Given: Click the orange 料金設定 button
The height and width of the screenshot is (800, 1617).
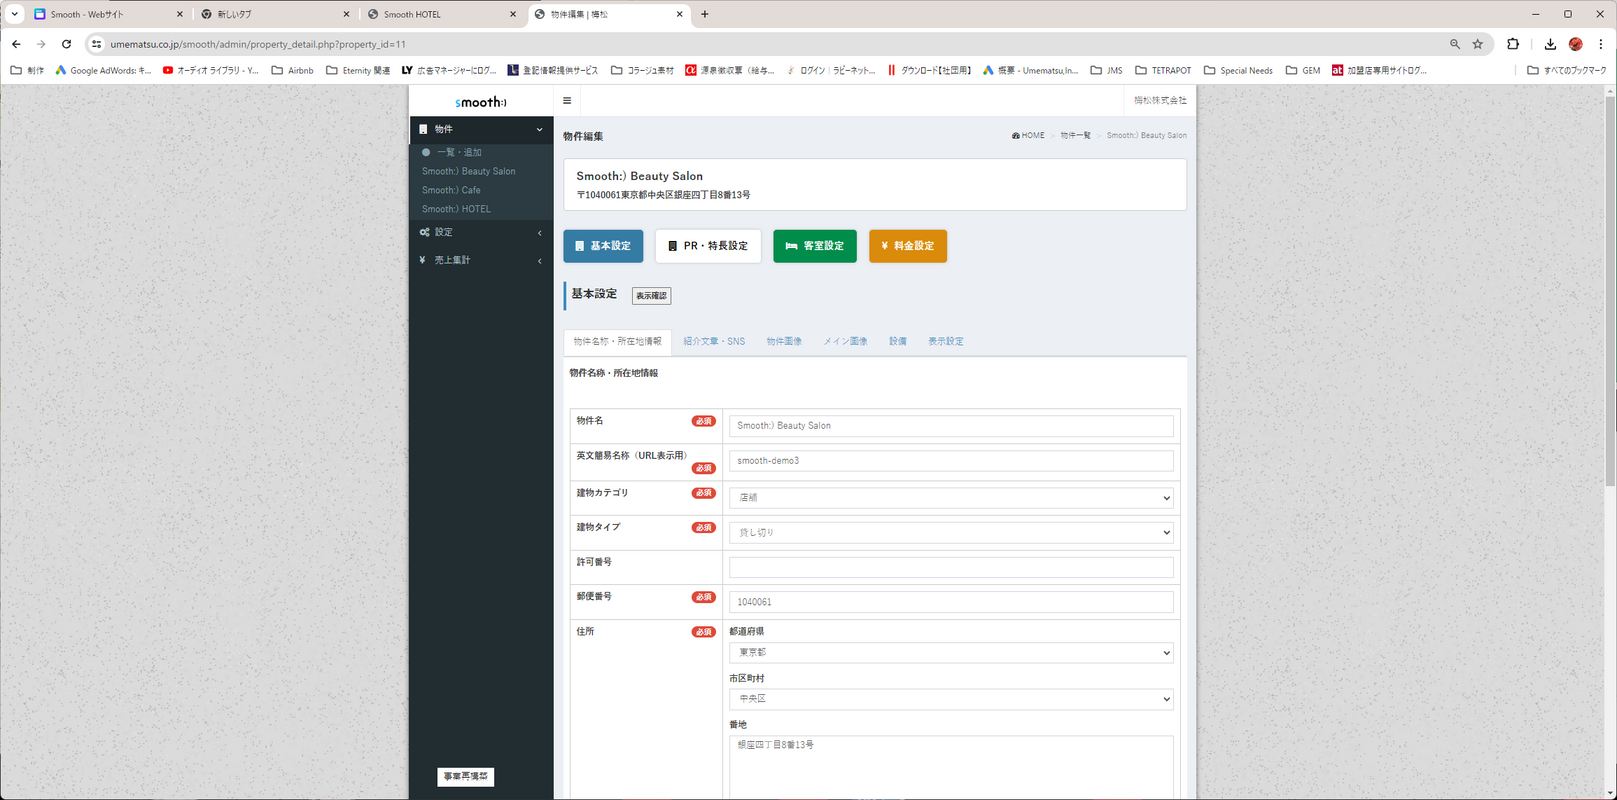Looking at the screenshot, I should [x=907, y=246].
